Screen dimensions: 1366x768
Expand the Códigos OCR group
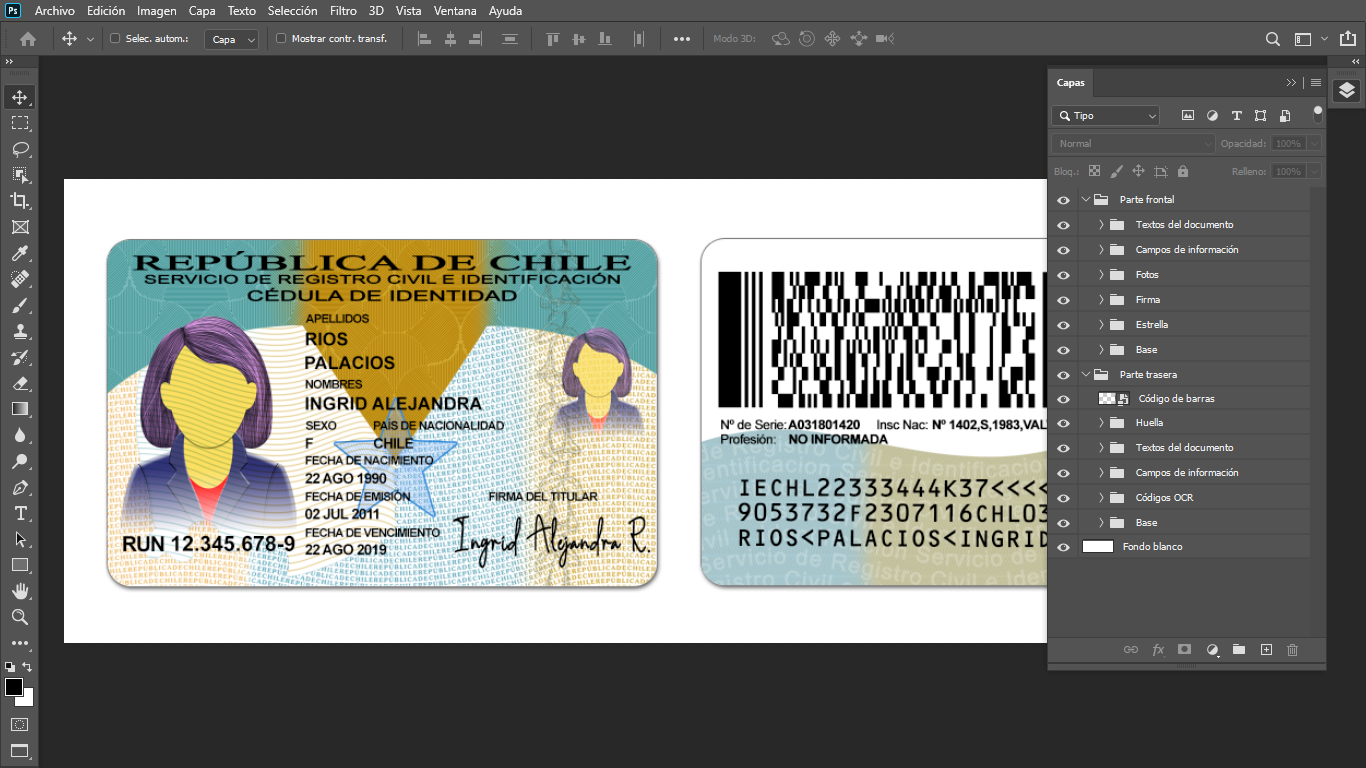[x=1101, y=498]
